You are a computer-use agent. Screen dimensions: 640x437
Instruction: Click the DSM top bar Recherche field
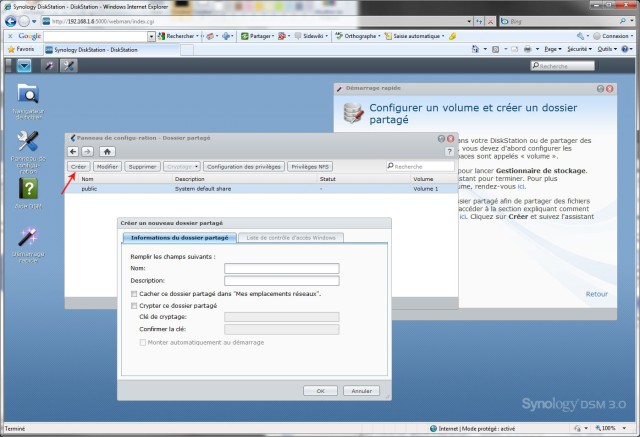pos(562,66)
